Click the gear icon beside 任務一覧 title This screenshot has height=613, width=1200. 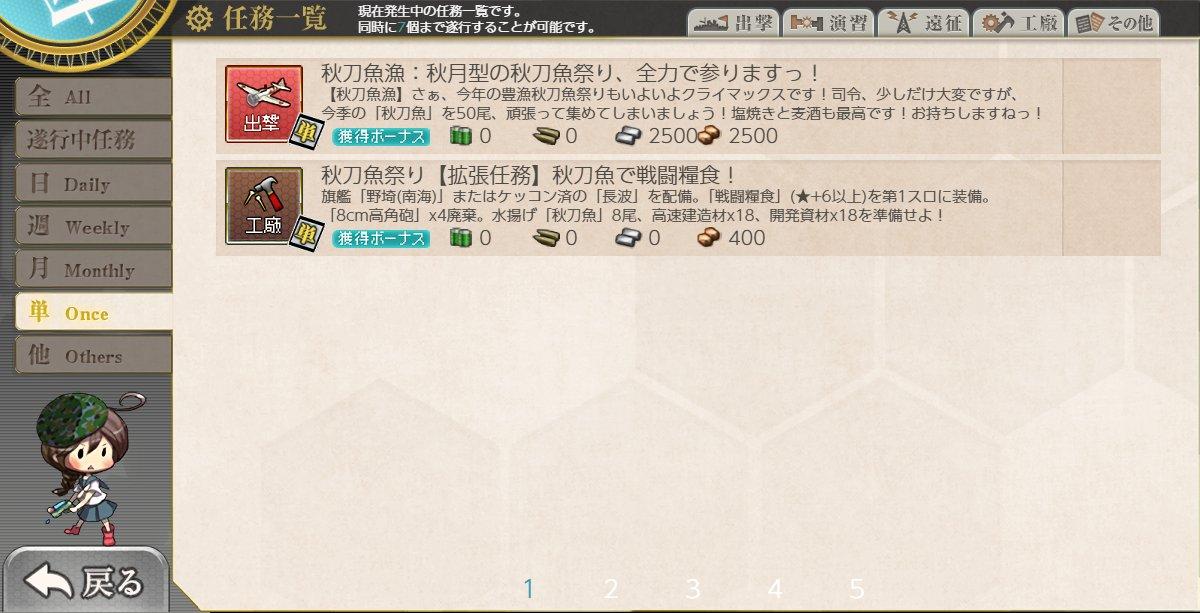click(x=200, y=18)
